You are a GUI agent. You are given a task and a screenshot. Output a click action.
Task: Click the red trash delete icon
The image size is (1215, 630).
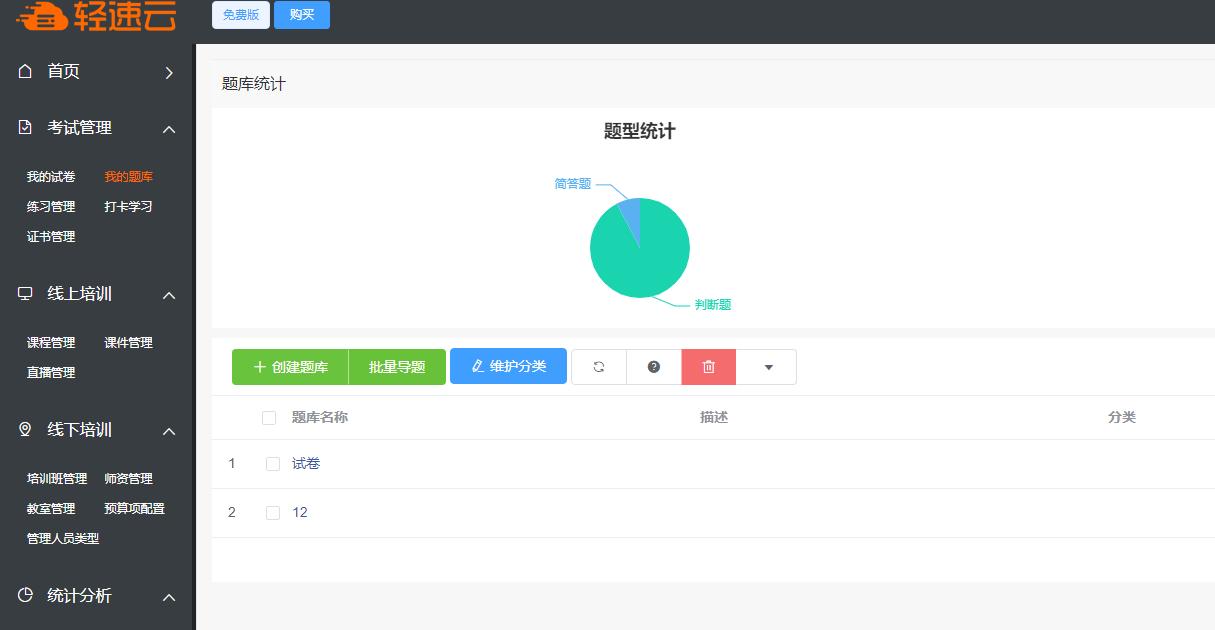(x=708, y=367)
